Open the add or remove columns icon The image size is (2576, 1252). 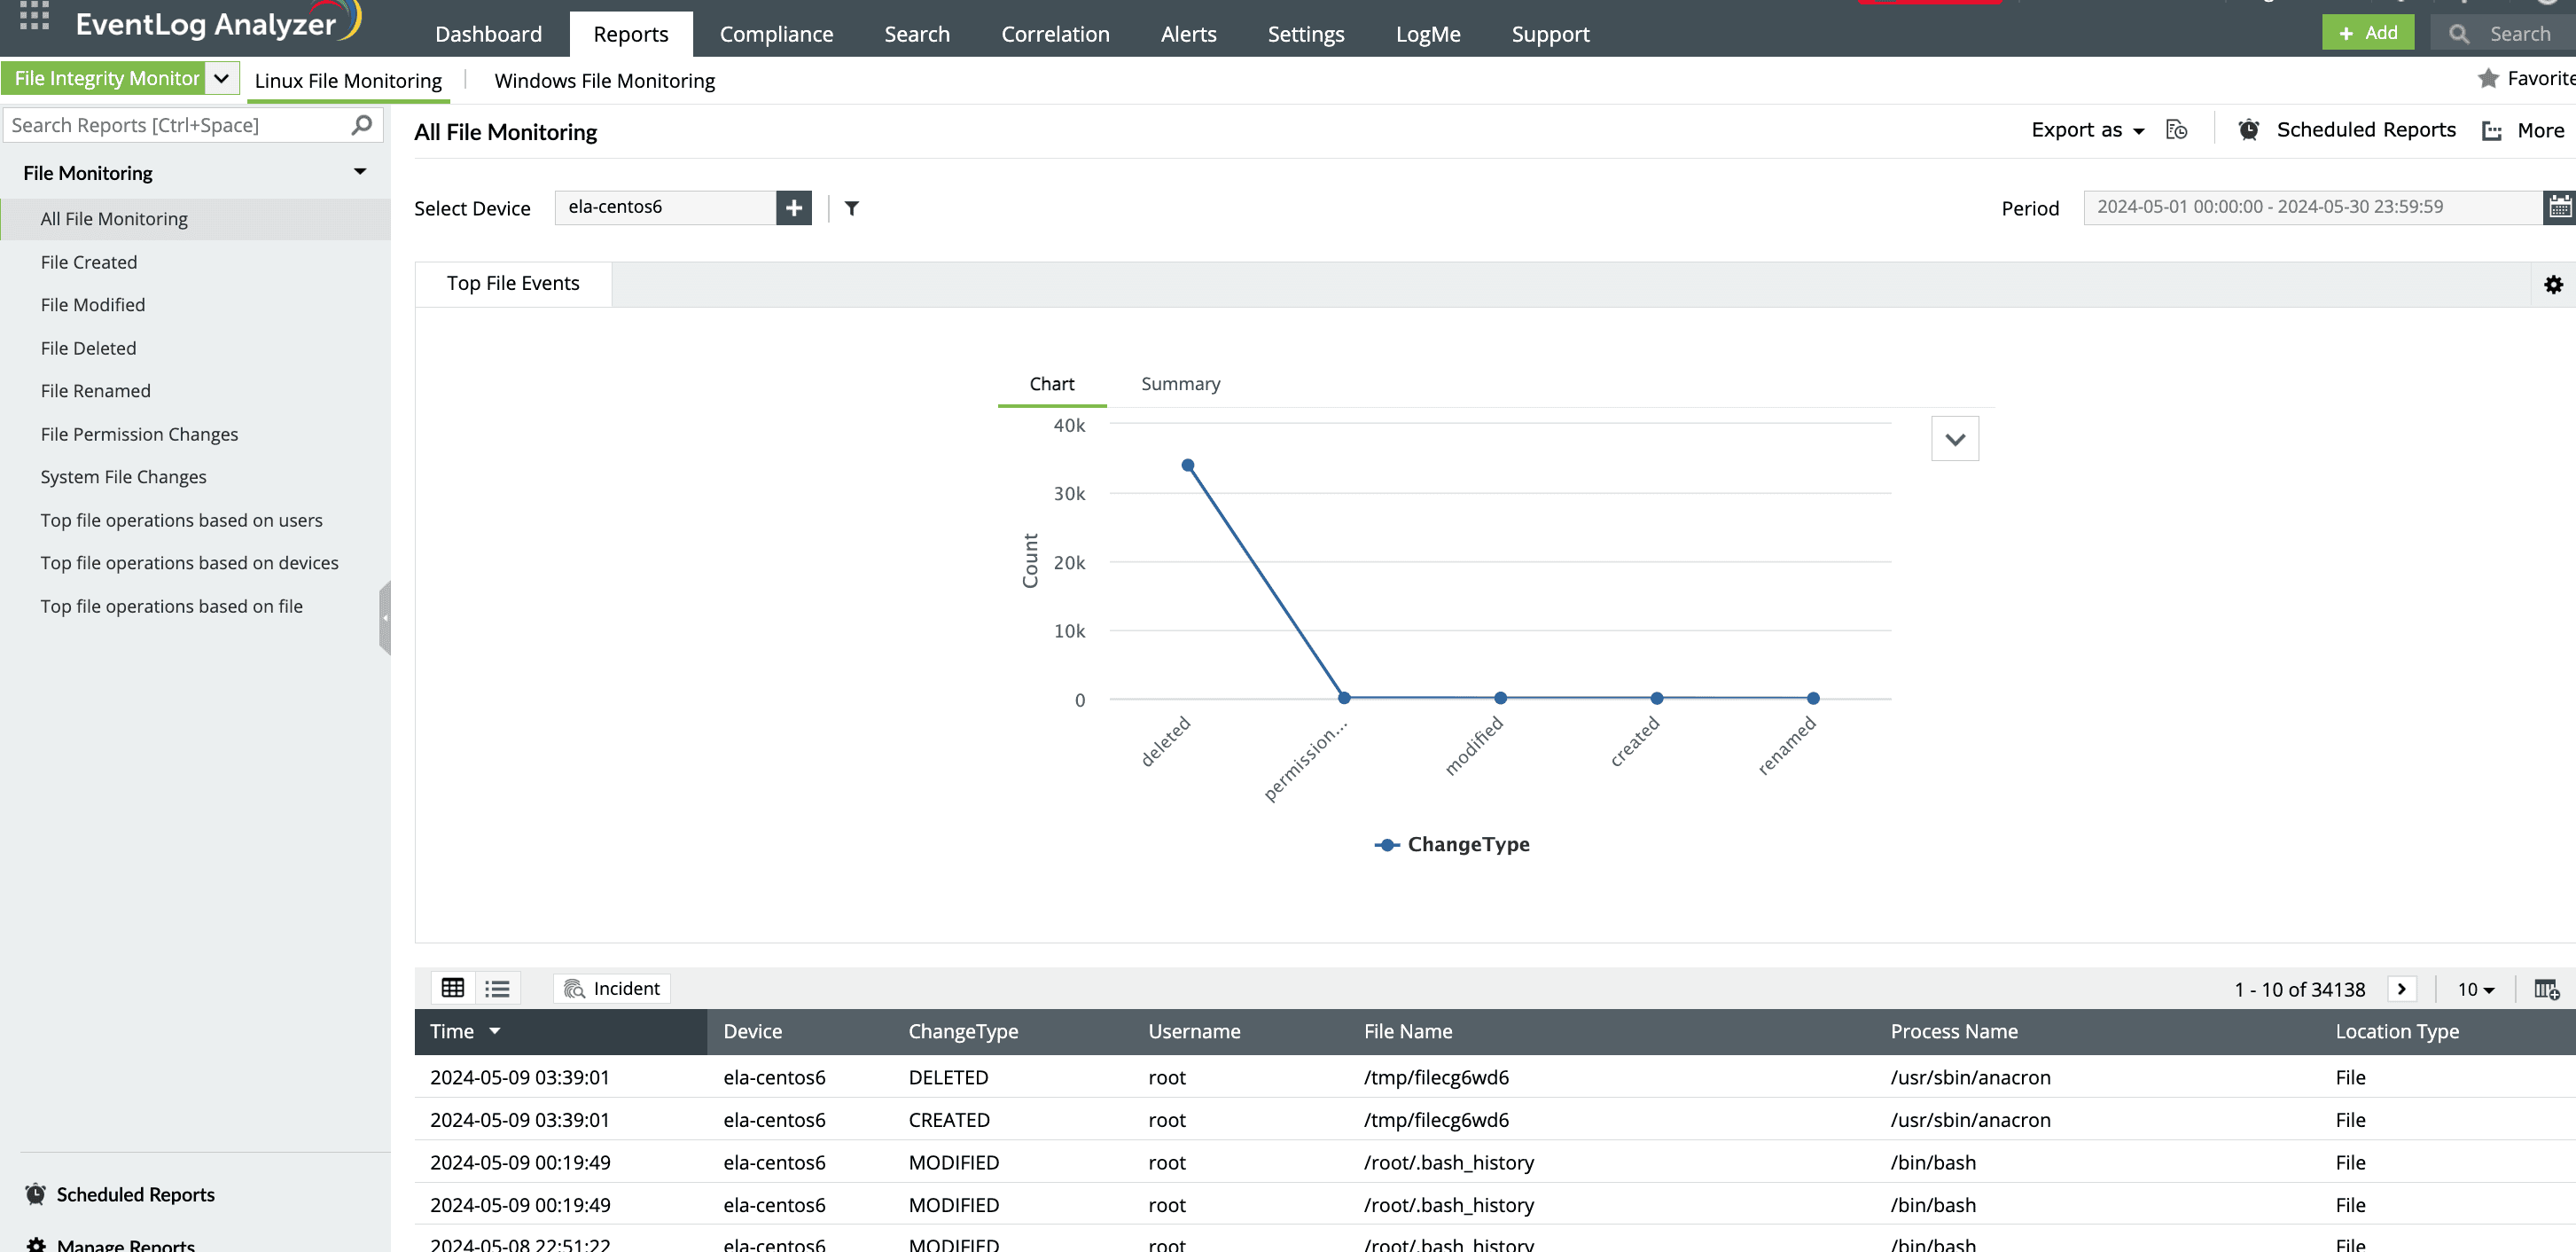pos(2545,989)
